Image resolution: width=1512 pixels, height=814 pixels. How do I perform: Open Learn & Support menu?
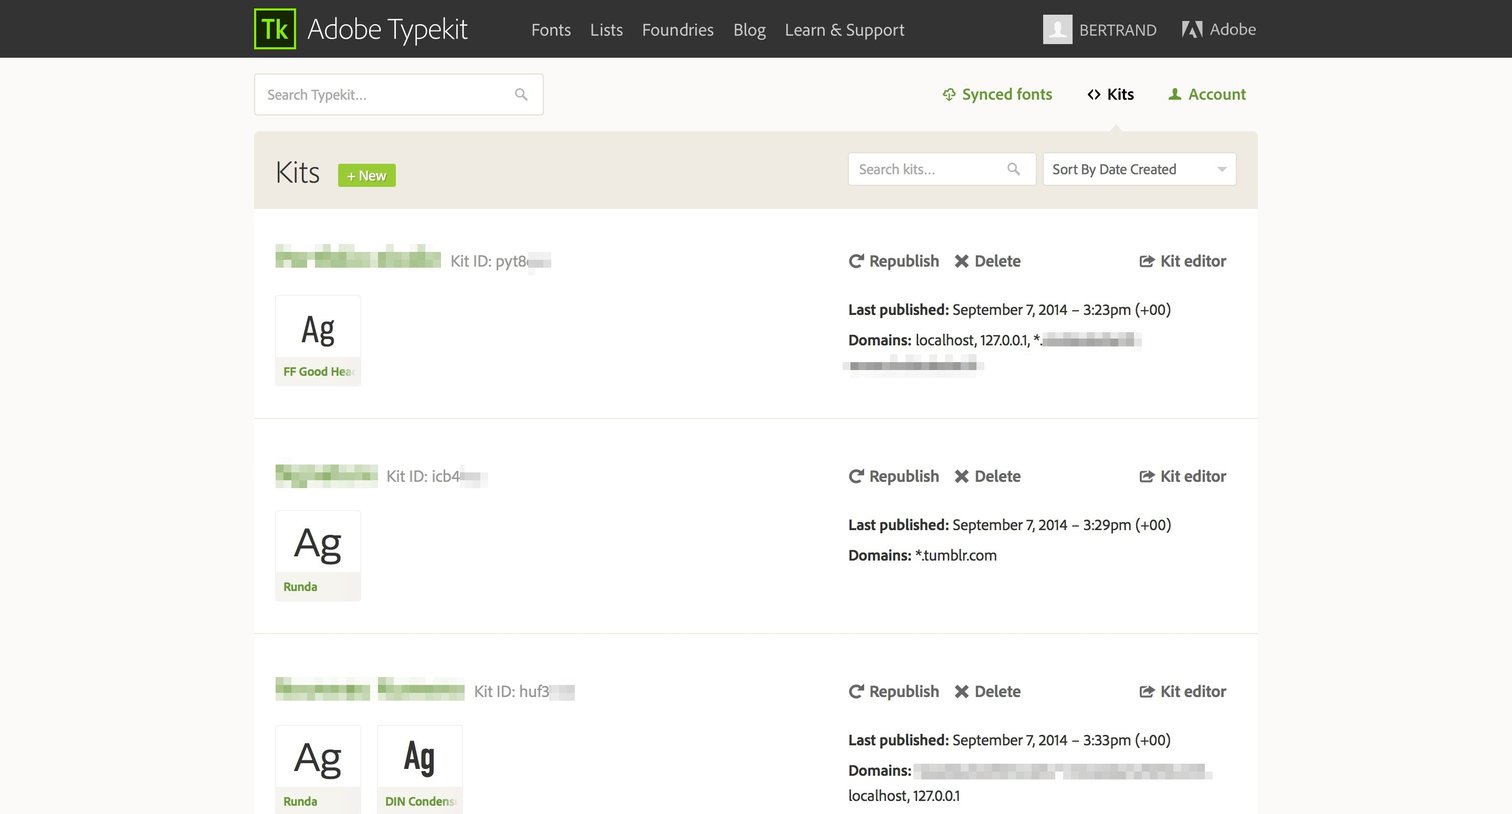pos(844,30)
